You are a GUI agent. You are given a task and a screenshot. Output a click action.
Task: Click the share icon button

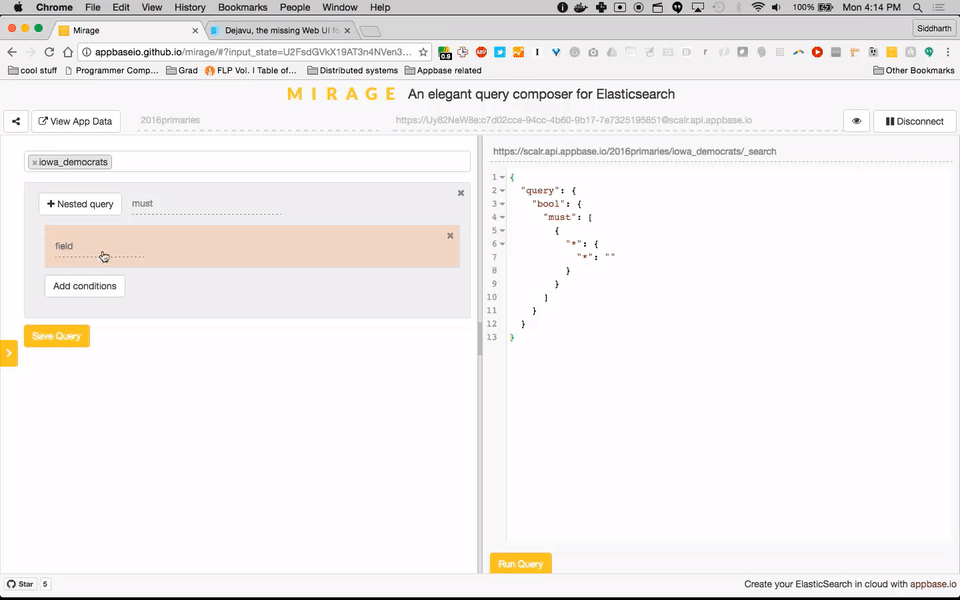(x=16, y=121)
